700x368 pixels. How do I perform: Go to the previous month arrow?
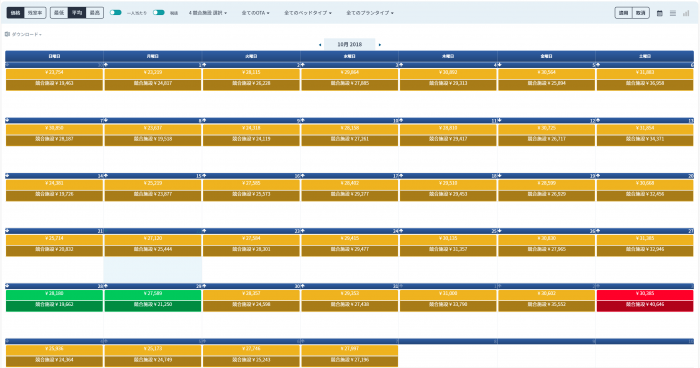[x=320, y=45]
